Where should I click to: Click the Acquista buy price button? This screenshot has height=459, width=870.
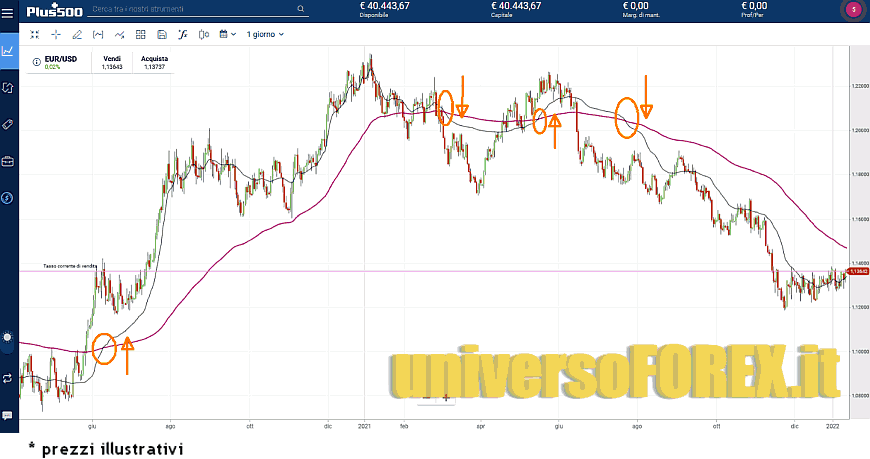pyautogui.click(x=155, y=63)
